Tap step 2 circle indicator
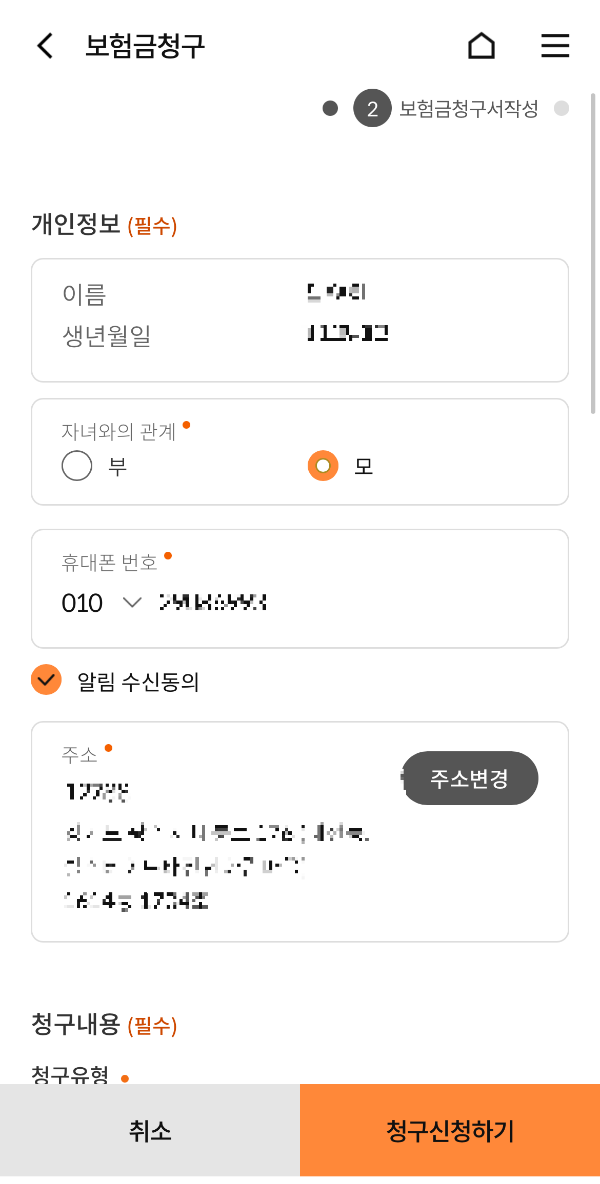This screenshot has height=1184, width=600. click(x=372, y=108)
